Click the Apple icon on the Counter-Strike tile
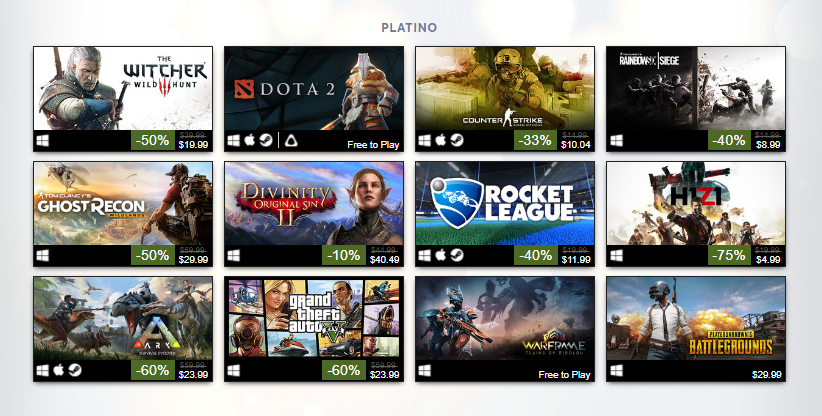 point(441,140)
